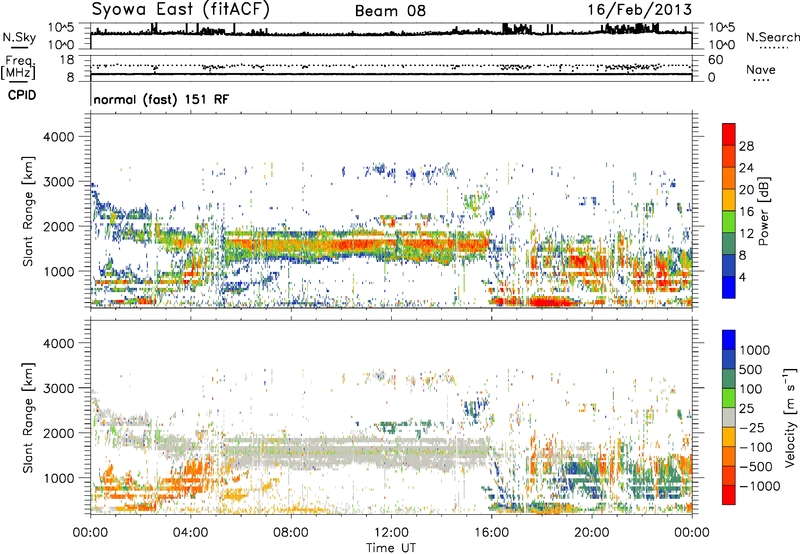Click the "Freq. [MHz]" axis label
Viewport: 800px width, 554px height.
19,67
